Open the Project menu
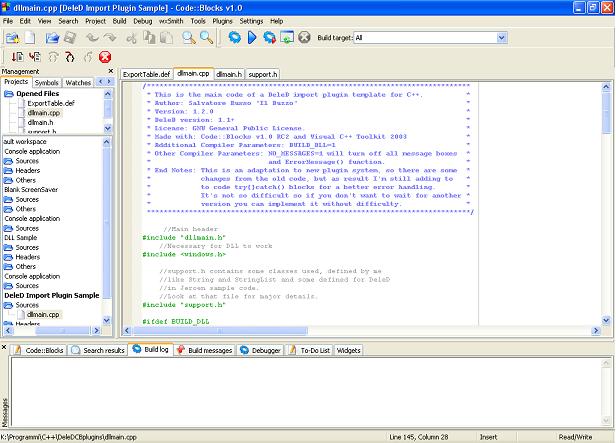616x443 pixels. click(95, 21)
